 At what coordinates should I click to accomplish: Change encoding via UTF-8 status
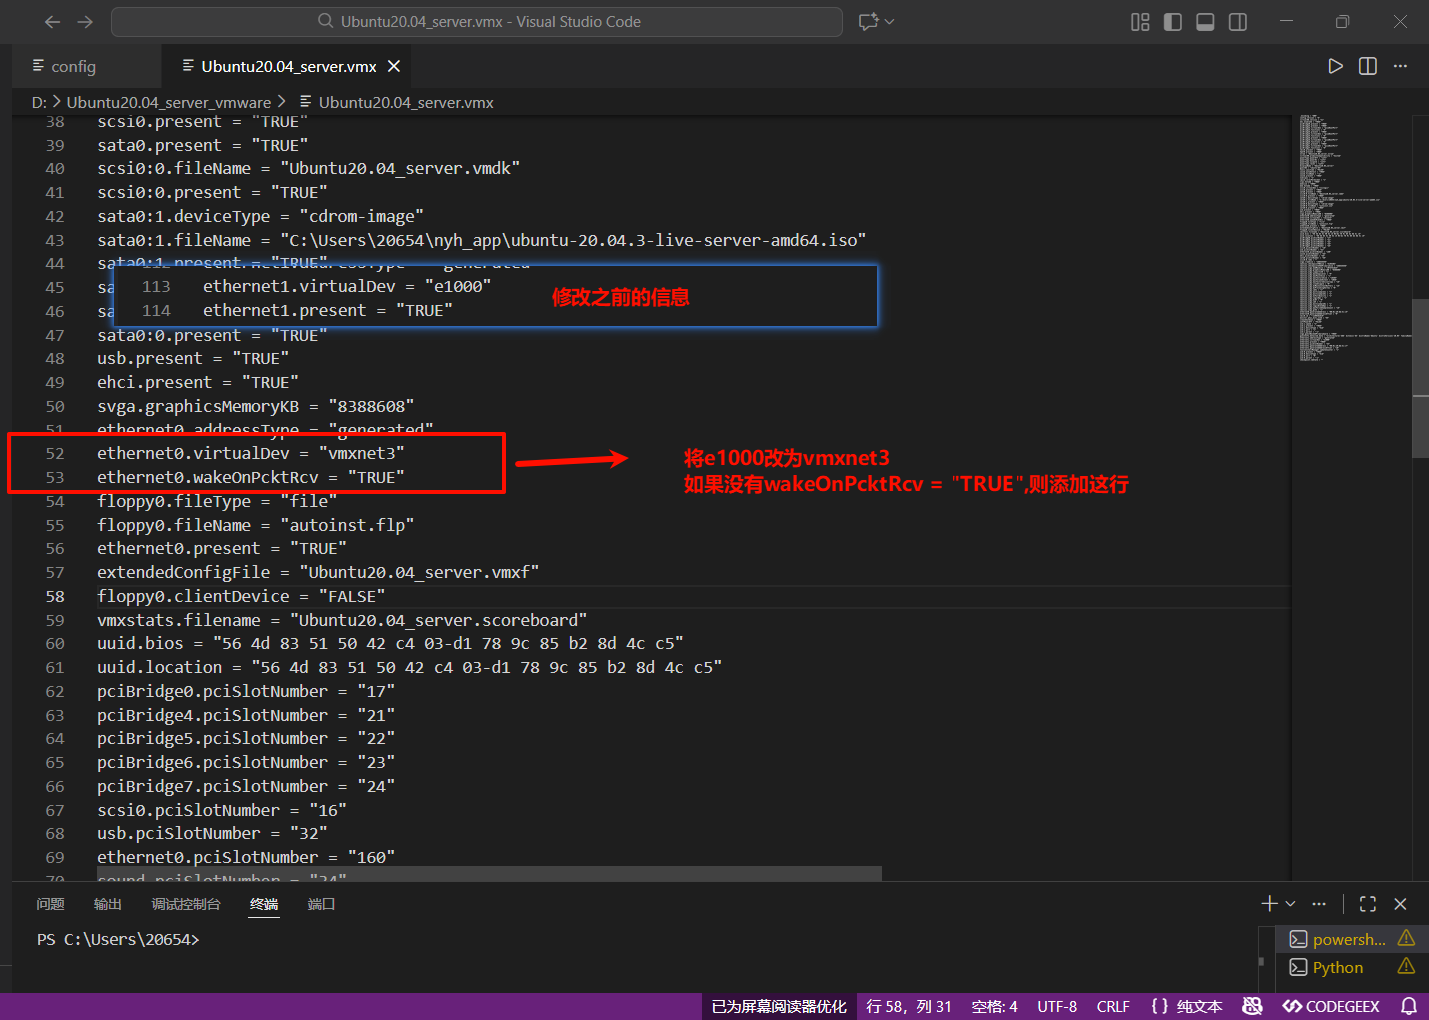point(1057,1006)
